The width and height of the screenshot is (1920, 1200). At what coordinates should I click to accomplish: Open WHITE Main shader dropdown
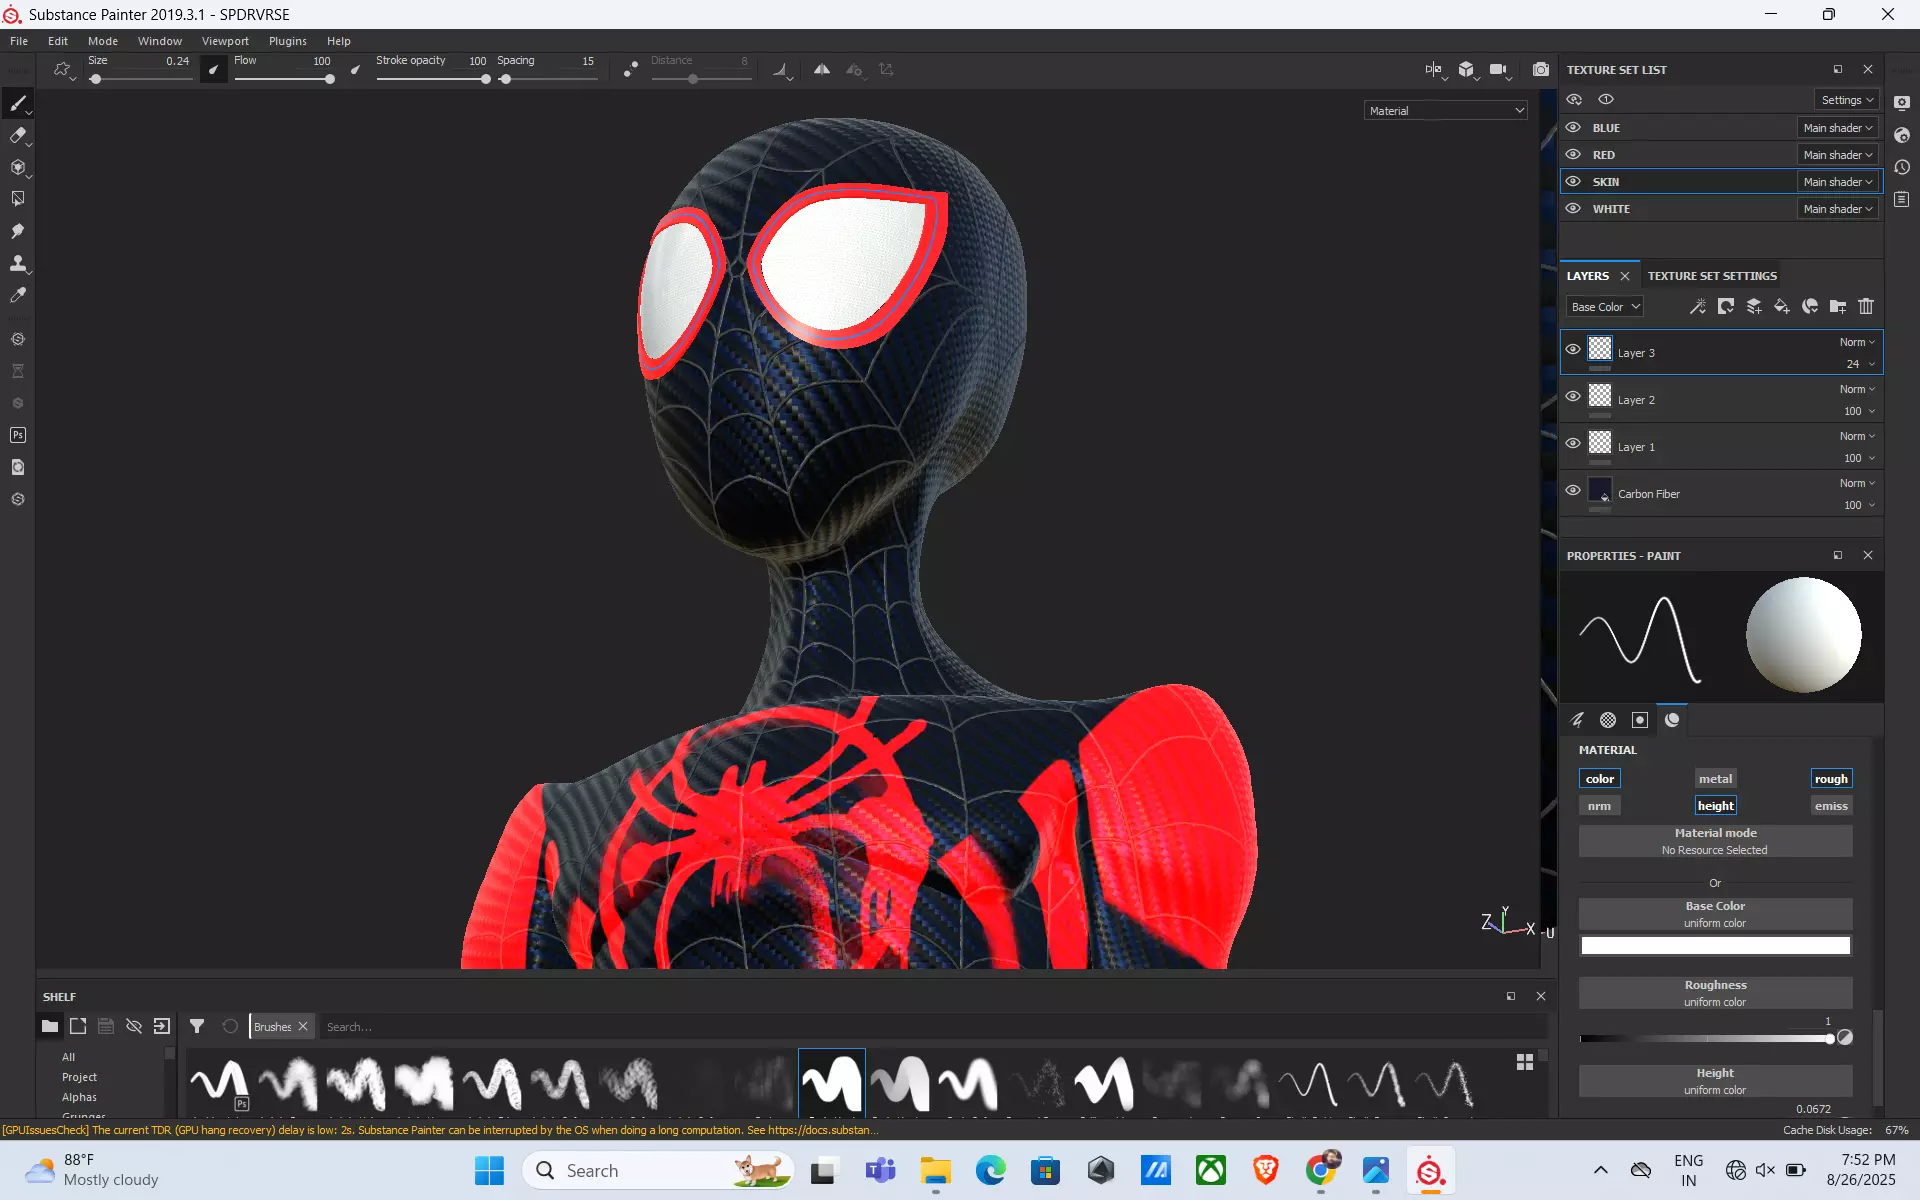(x=1838, y=209)
